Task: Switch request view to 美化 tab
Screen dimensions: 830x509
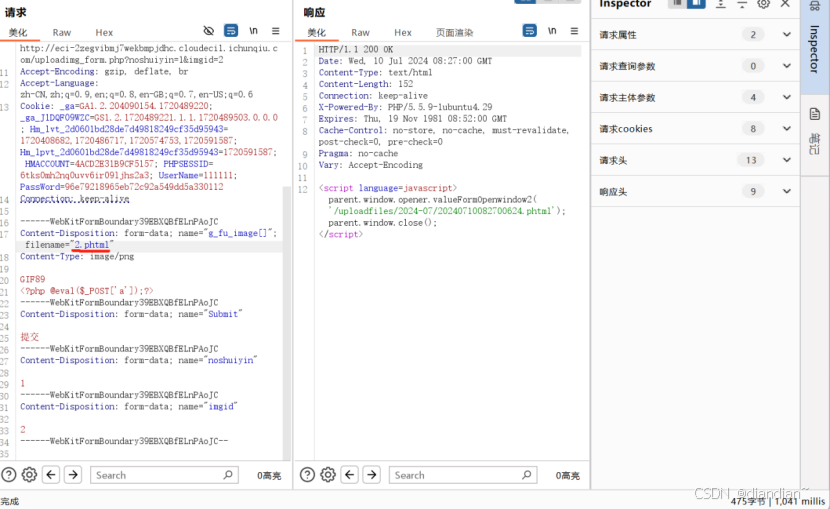Action: pyautogui.click(x=18, y=32)
